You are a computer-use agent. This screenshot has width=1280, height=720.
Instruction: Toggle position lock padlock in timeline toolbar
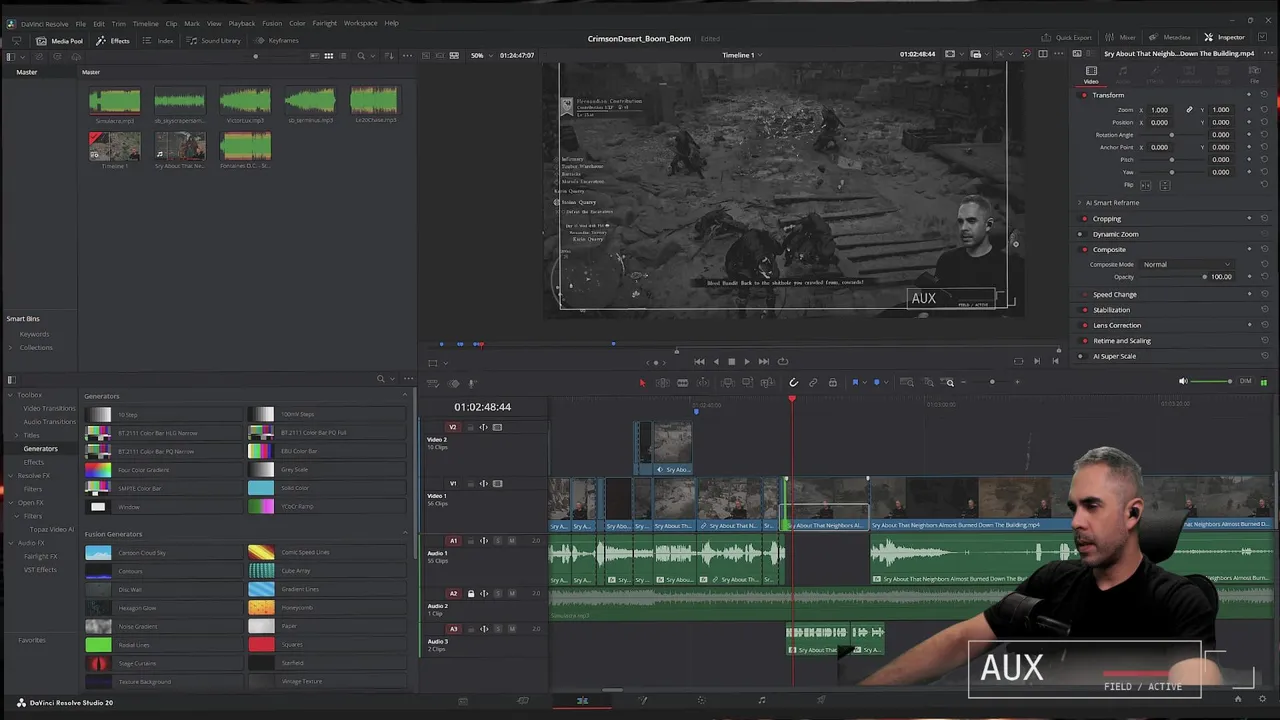pos(833,382)
